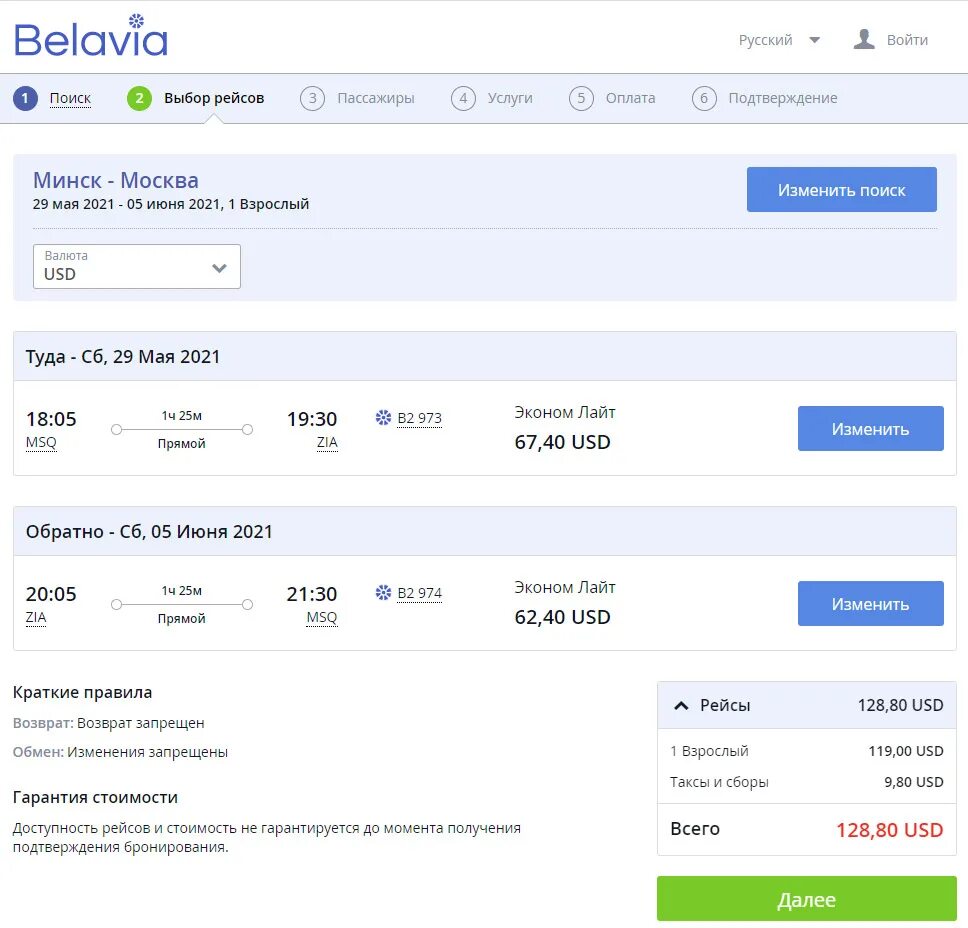This screenshot has height=928, width=968.
Task: Open the Русский language dropdown
Action: [x=779, y=40]
